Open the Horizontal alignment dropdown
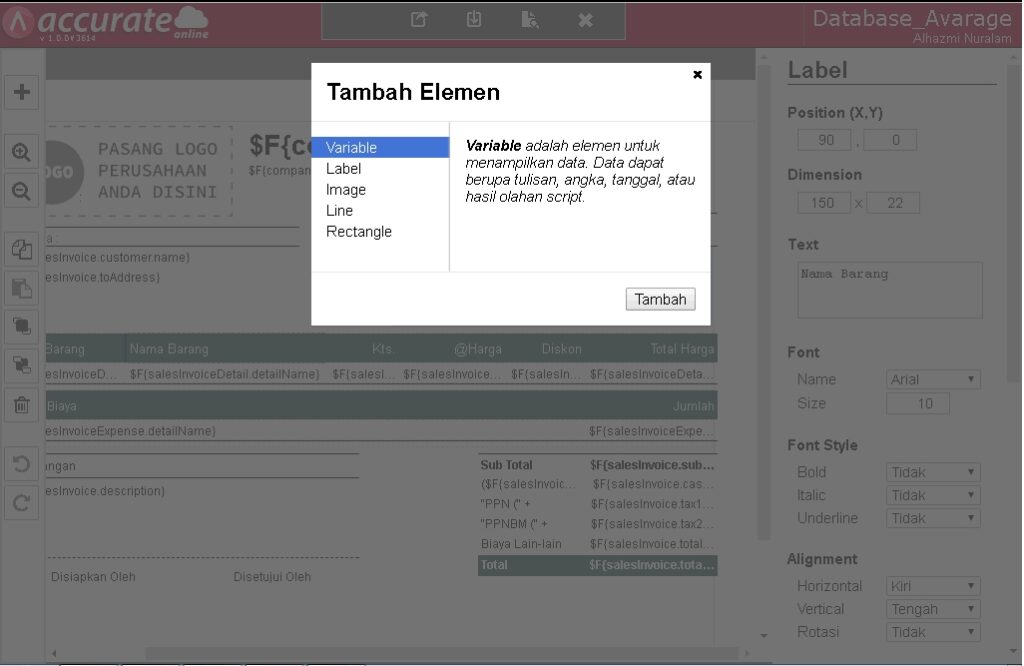Image resolution: width=1024 pixels, height=666 pixels. click(932, 586)
